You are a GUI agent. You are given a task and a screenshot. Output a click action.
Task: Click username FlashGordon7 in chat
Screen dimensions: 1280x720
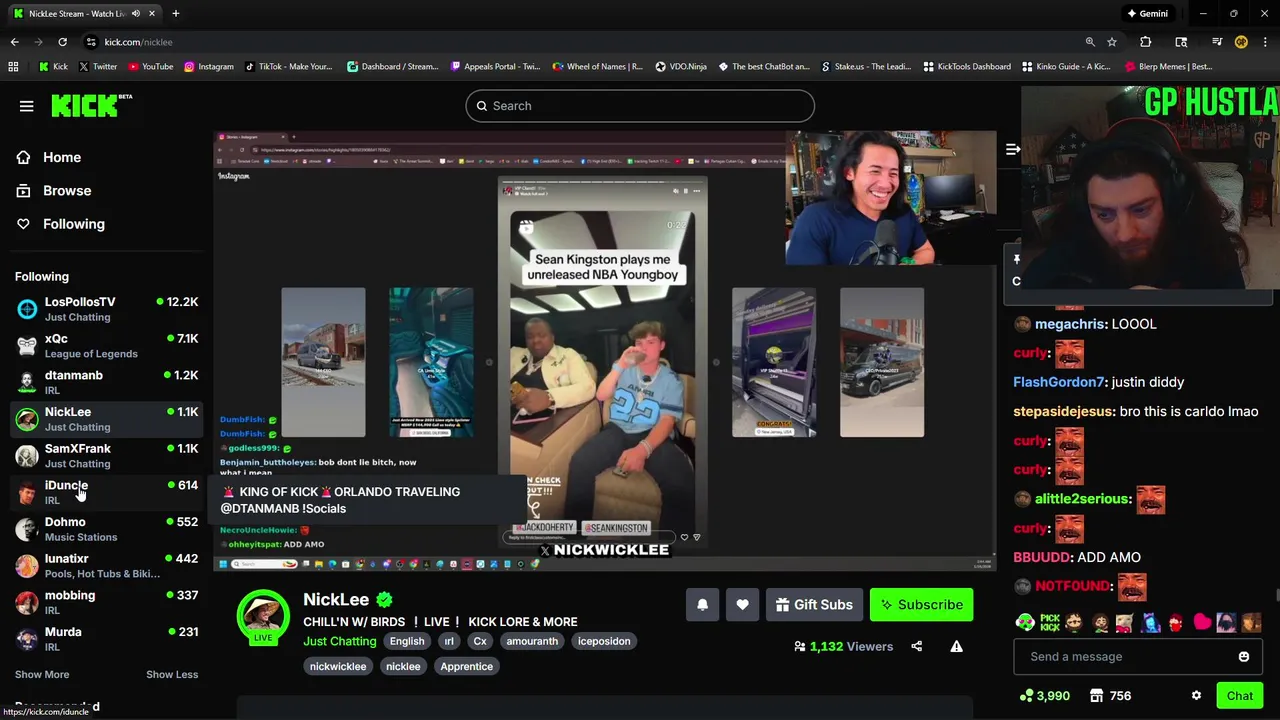pyautogui.click(x=1059, y=382)
